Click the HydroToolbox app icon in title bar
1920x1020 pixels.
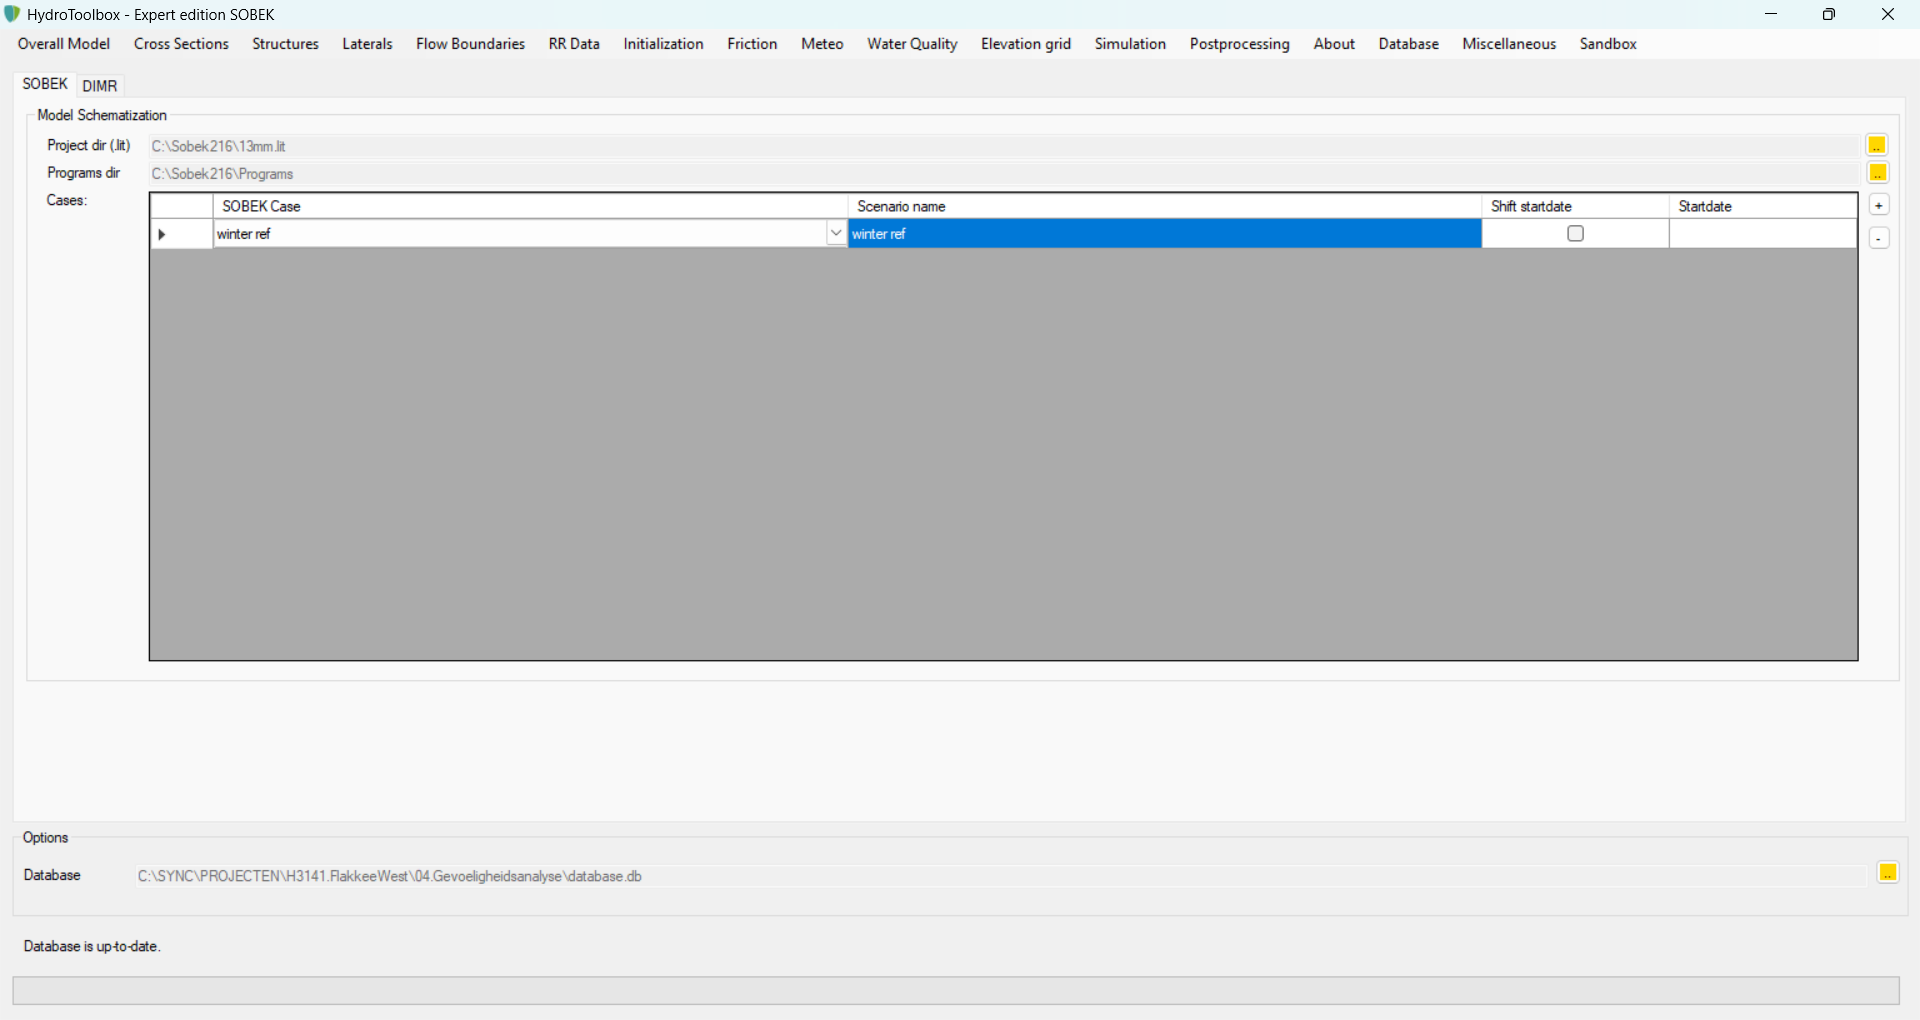(12, 14)
